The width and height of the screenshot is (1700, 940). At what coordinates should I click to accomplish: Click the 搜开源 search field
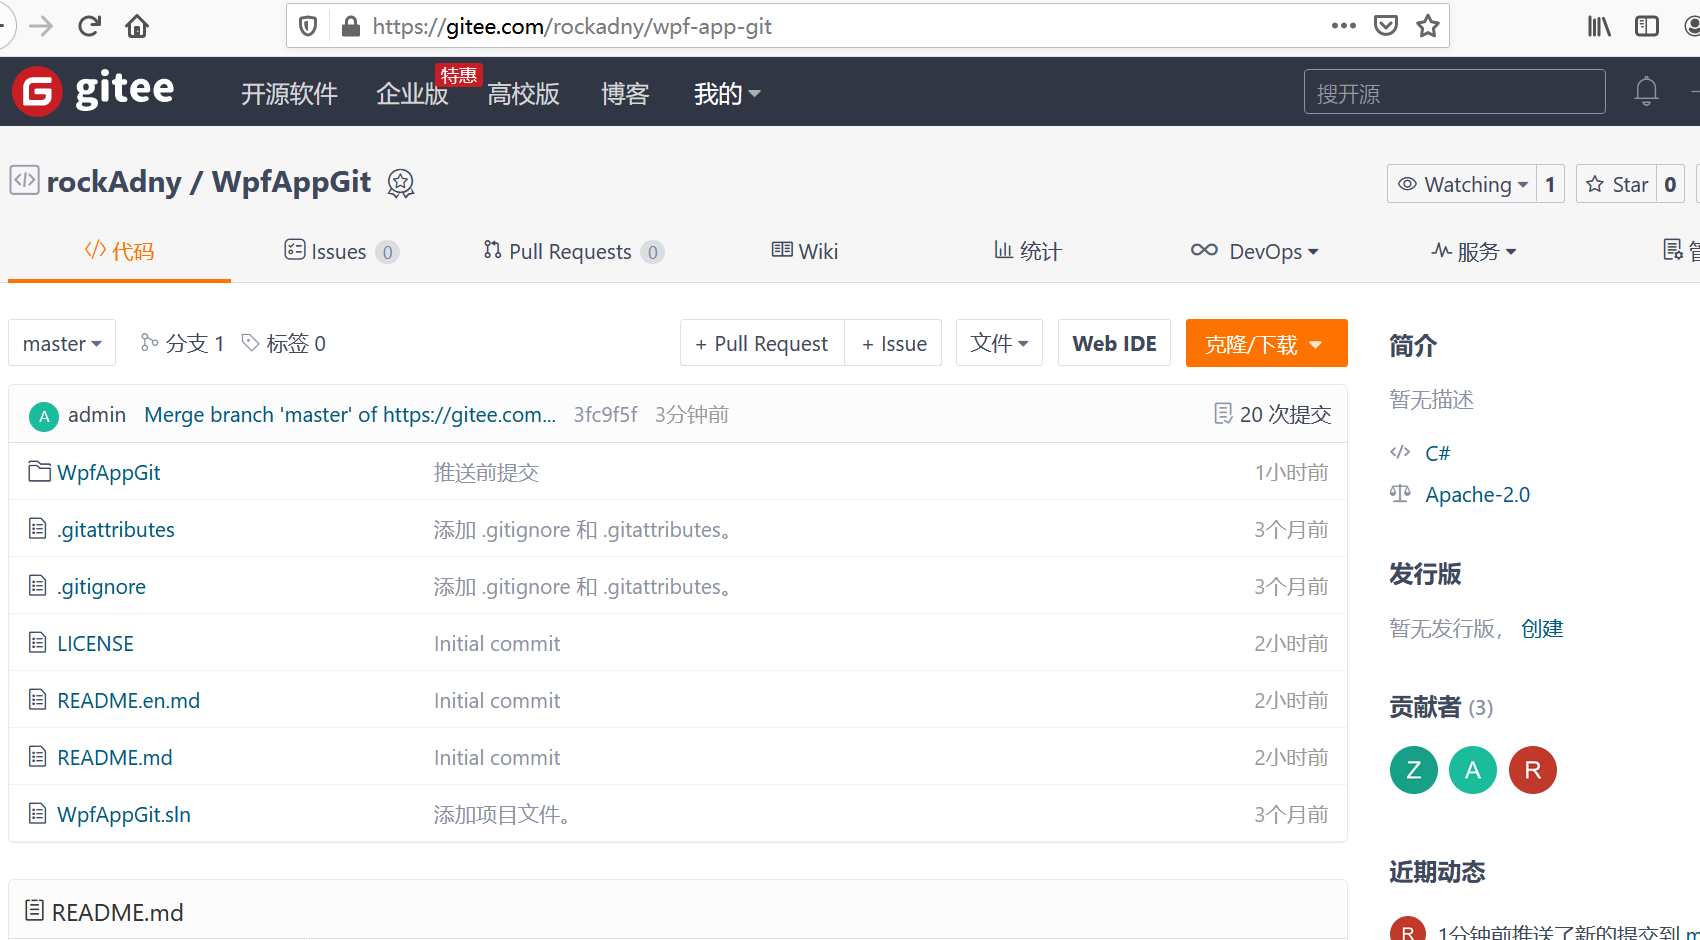click(x=1454, y=92)
